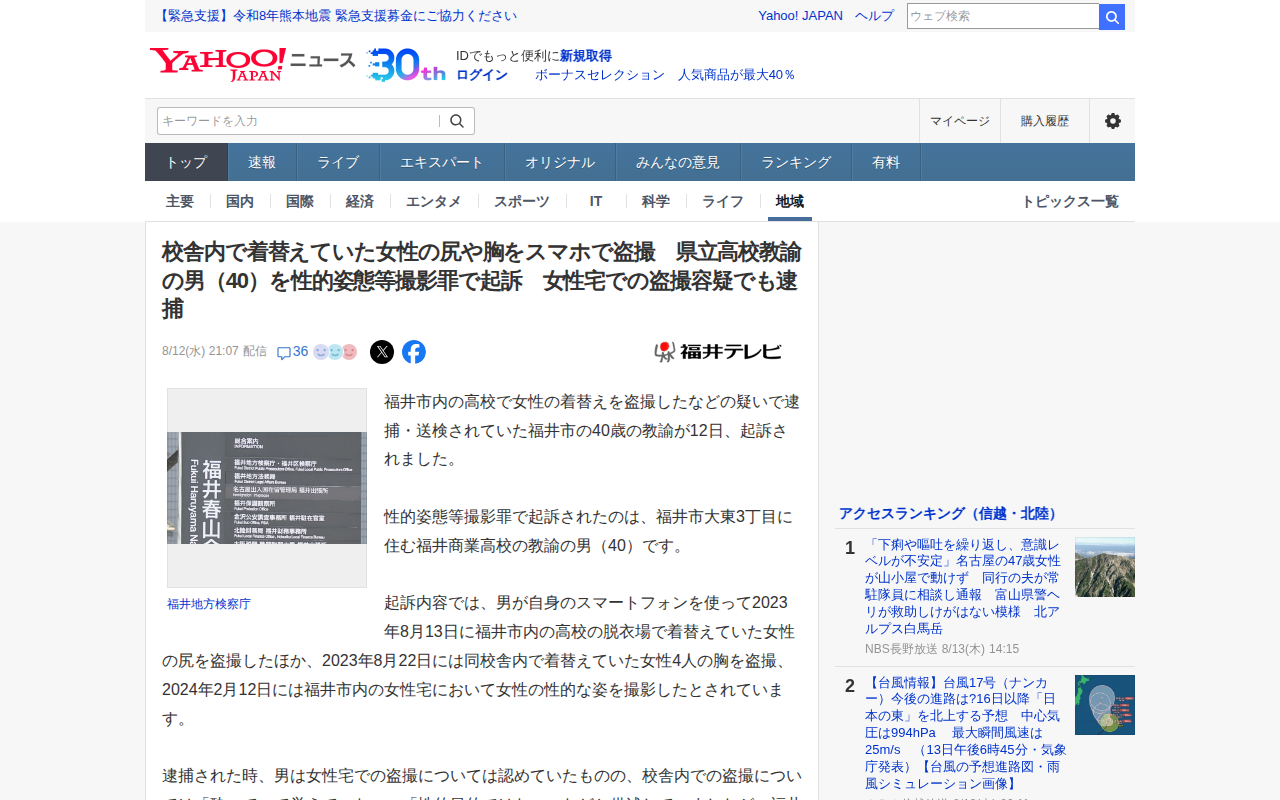Focus the キーワードを入力 search field
This screenshot has height=800, width=1280.
(298, 121)
